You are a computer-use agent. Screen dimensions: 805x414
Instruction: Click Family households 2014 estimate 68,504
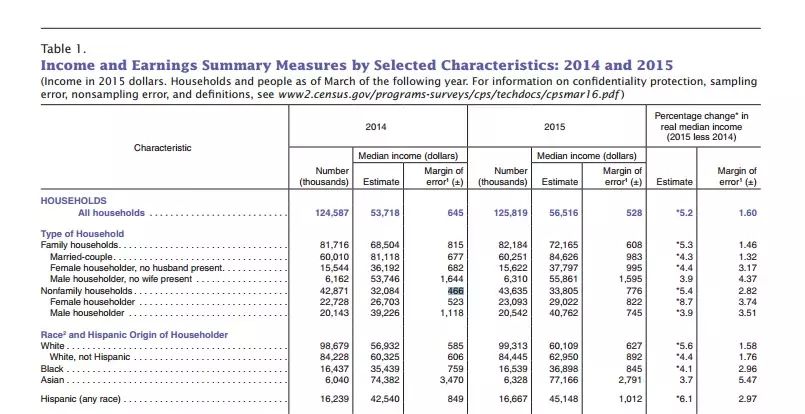pos(385,245)
